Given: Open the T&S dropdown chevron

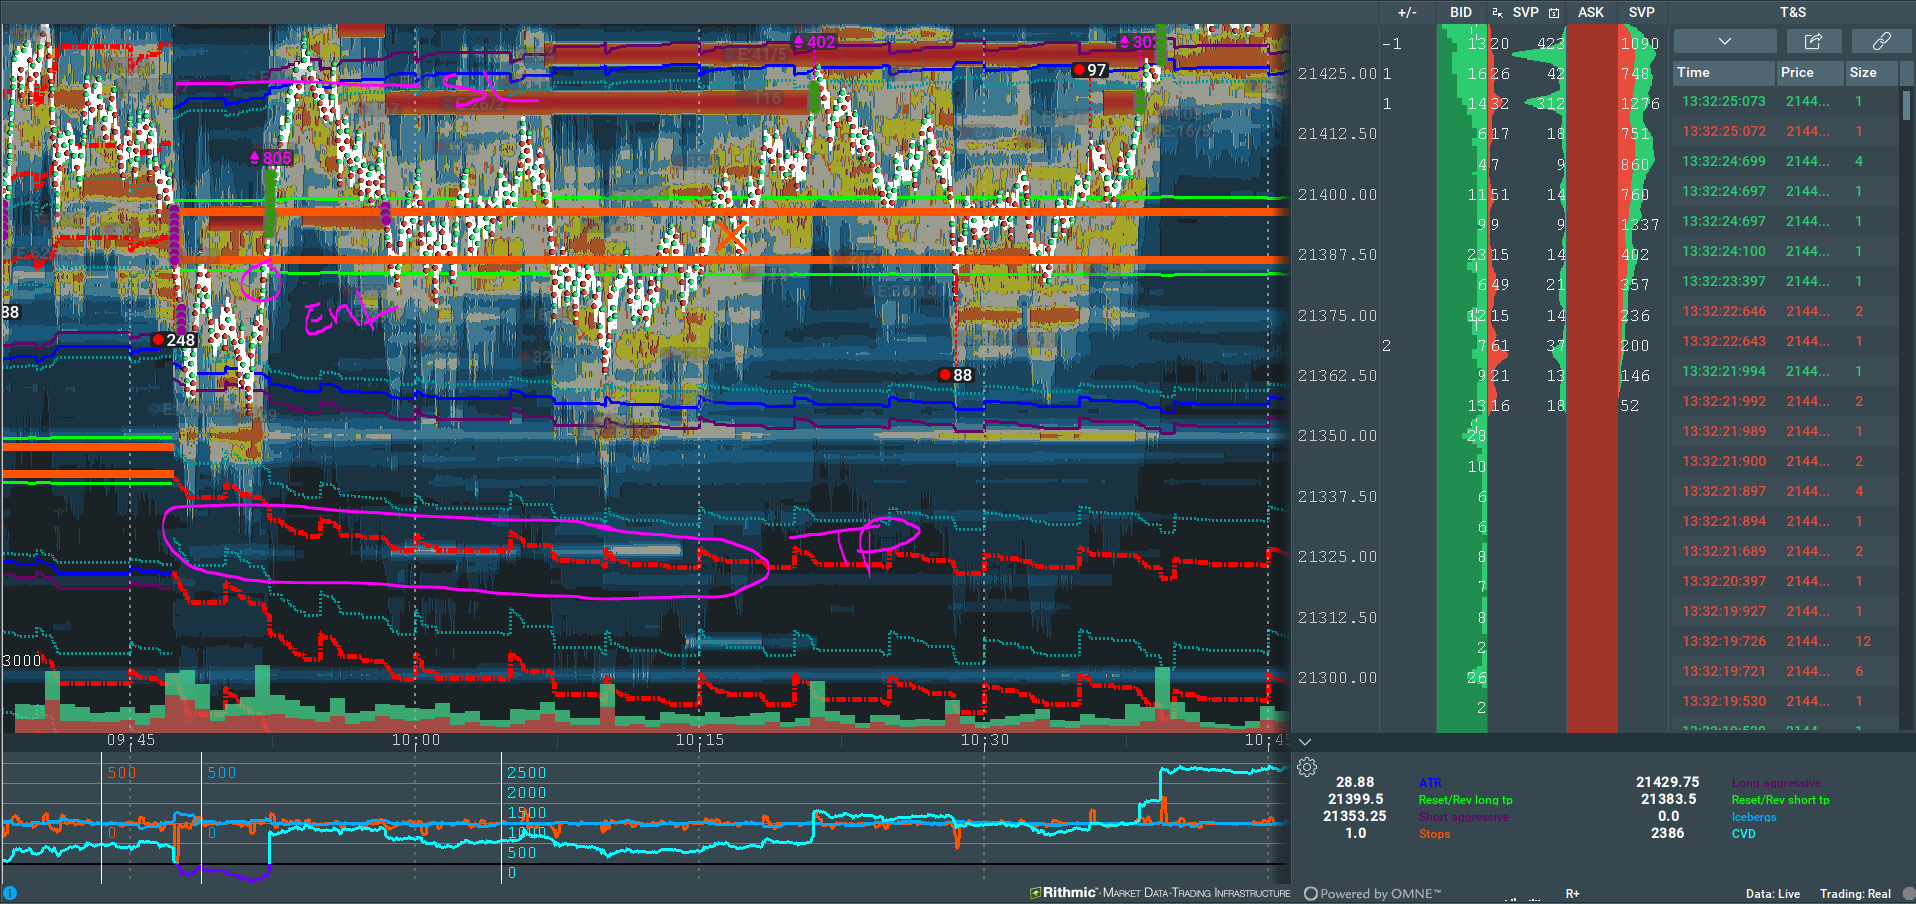Looking at the screenshot, I should [x=1724, y=41].
